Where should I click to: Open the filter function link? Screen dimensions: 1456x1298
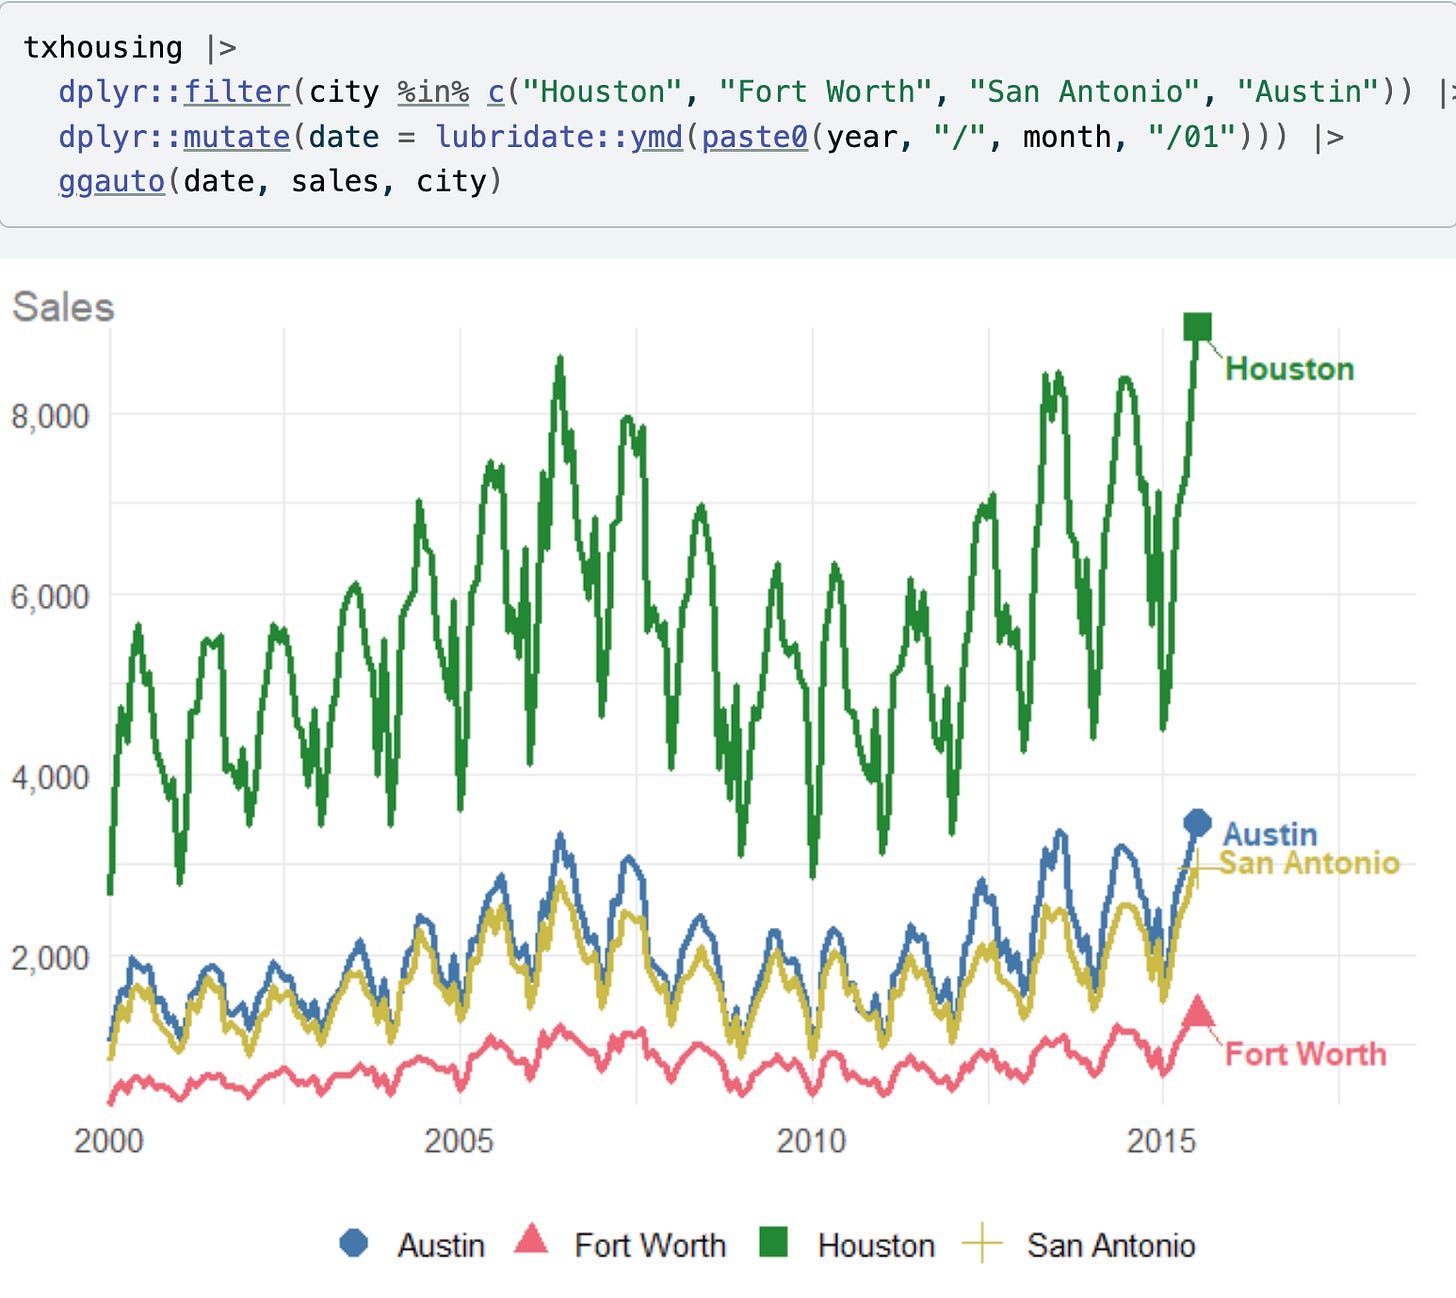coord(237,92)
